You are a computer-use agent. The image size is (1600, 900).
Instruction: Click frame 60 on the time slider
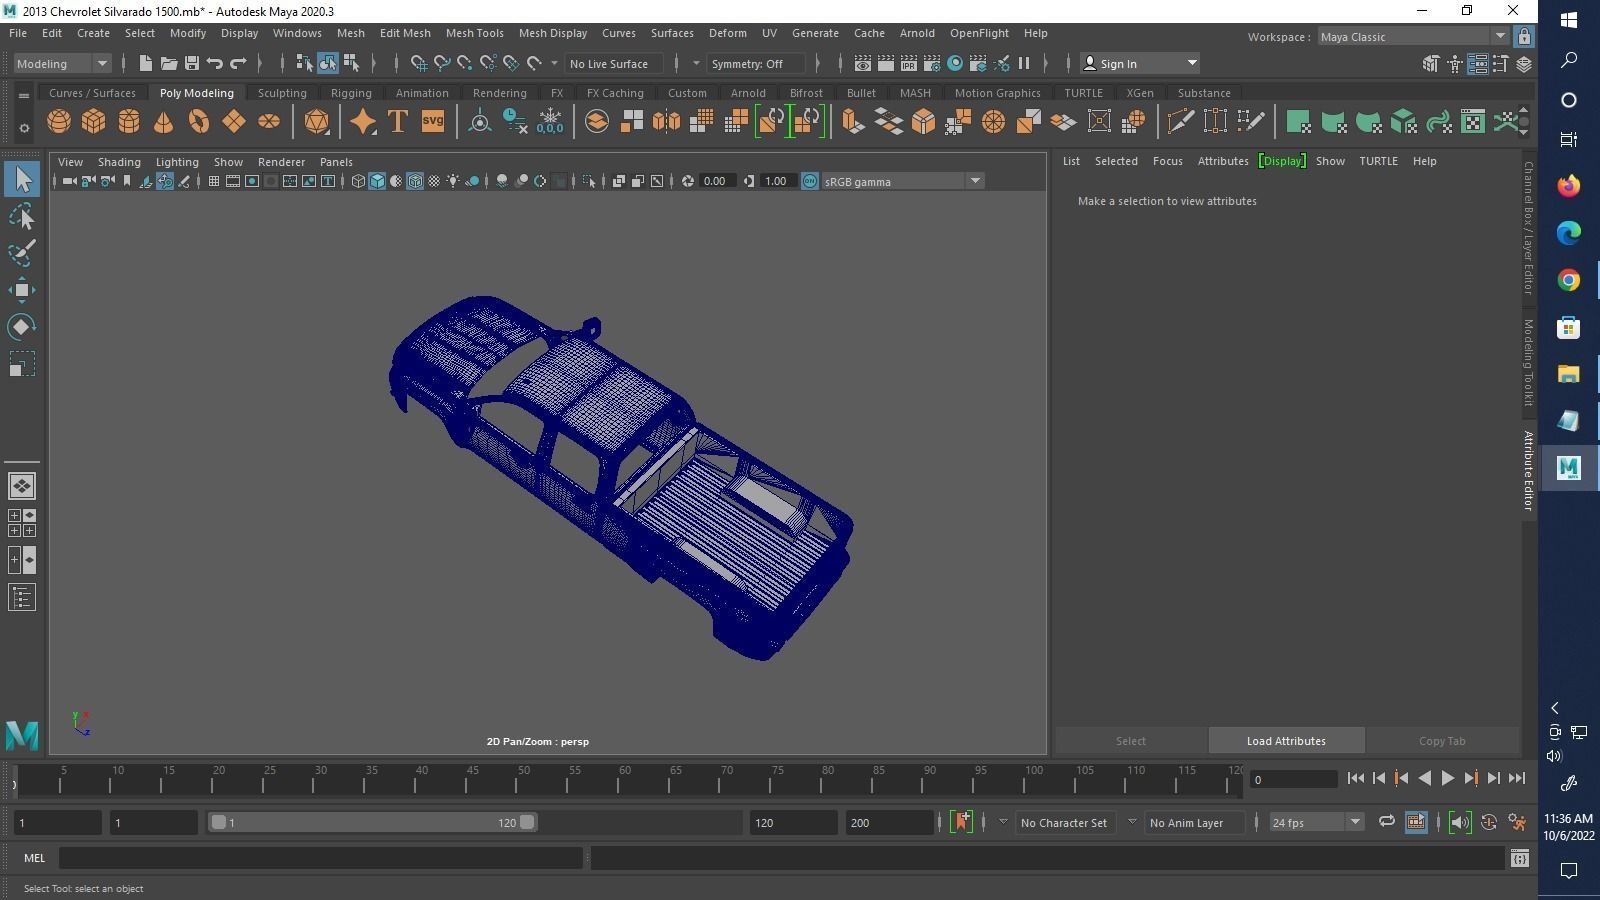[625, 779]
